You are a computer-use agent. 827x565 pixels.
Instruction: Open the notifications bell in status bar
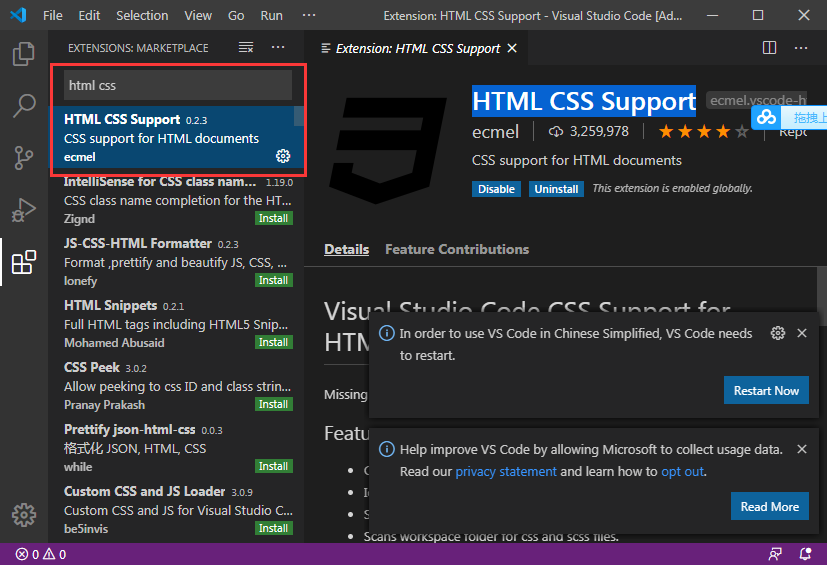click(805, 554)
